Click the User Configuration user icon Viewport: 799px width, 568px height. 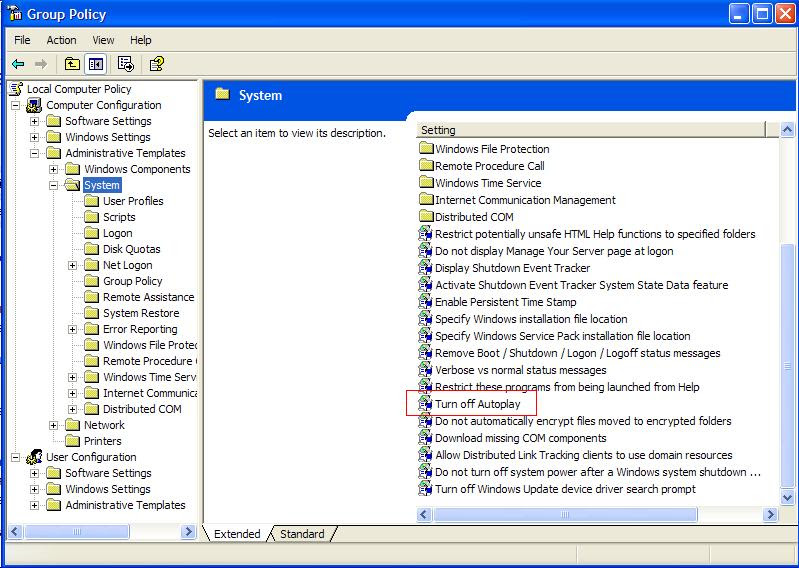34,457
